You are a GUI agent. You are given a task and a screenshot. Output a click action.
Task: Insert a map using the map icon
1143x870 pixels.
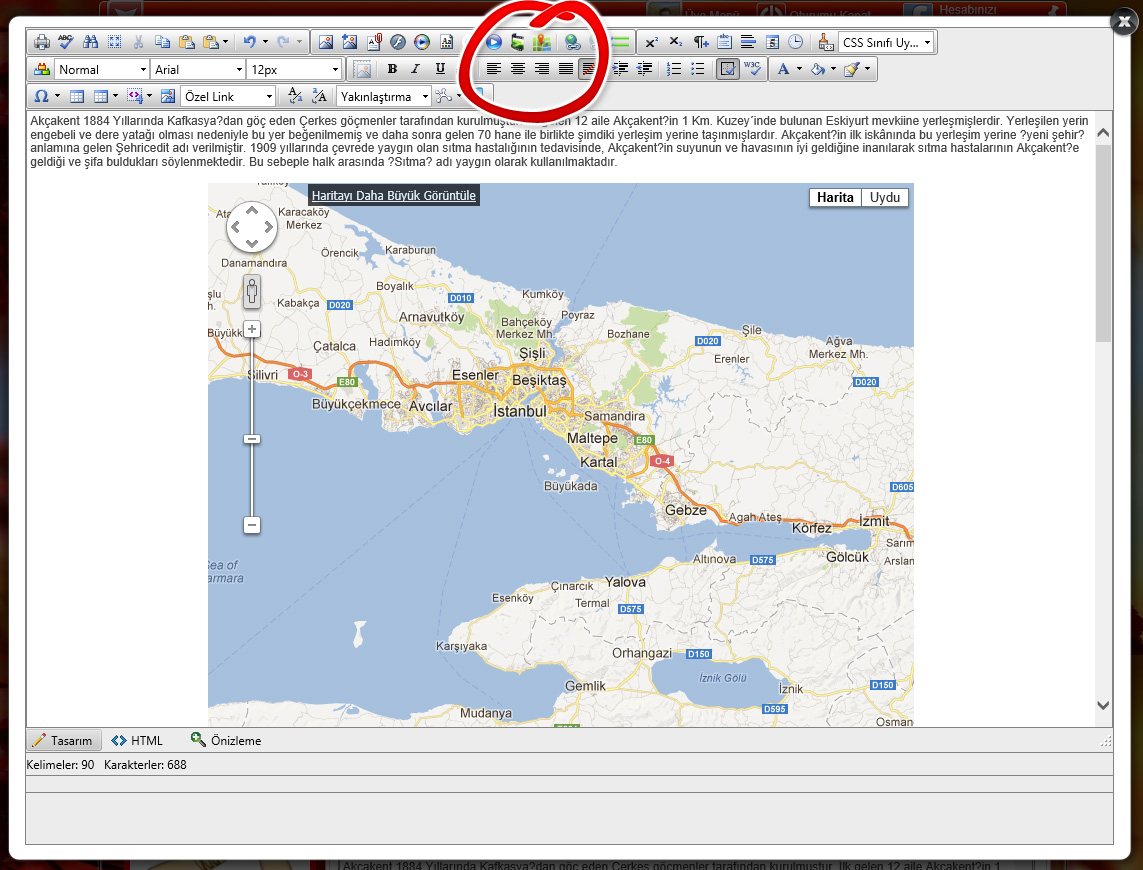point(542,42)
